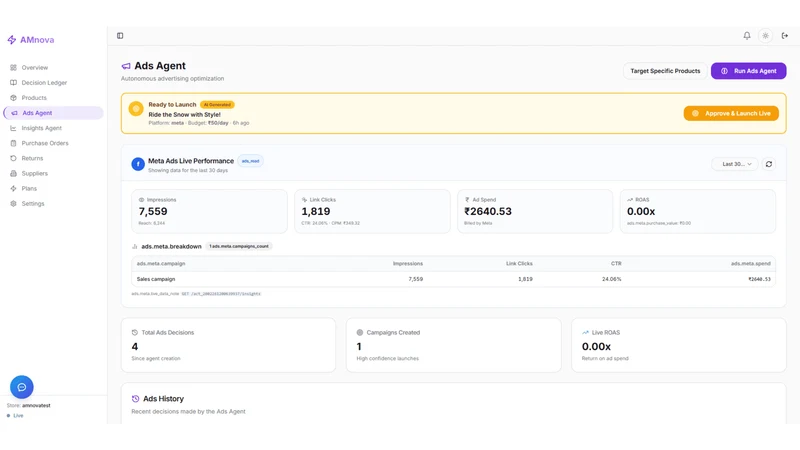Select the Sales campaign row
The height and width of the screenshot is (450, 800).
pos(453,279)
